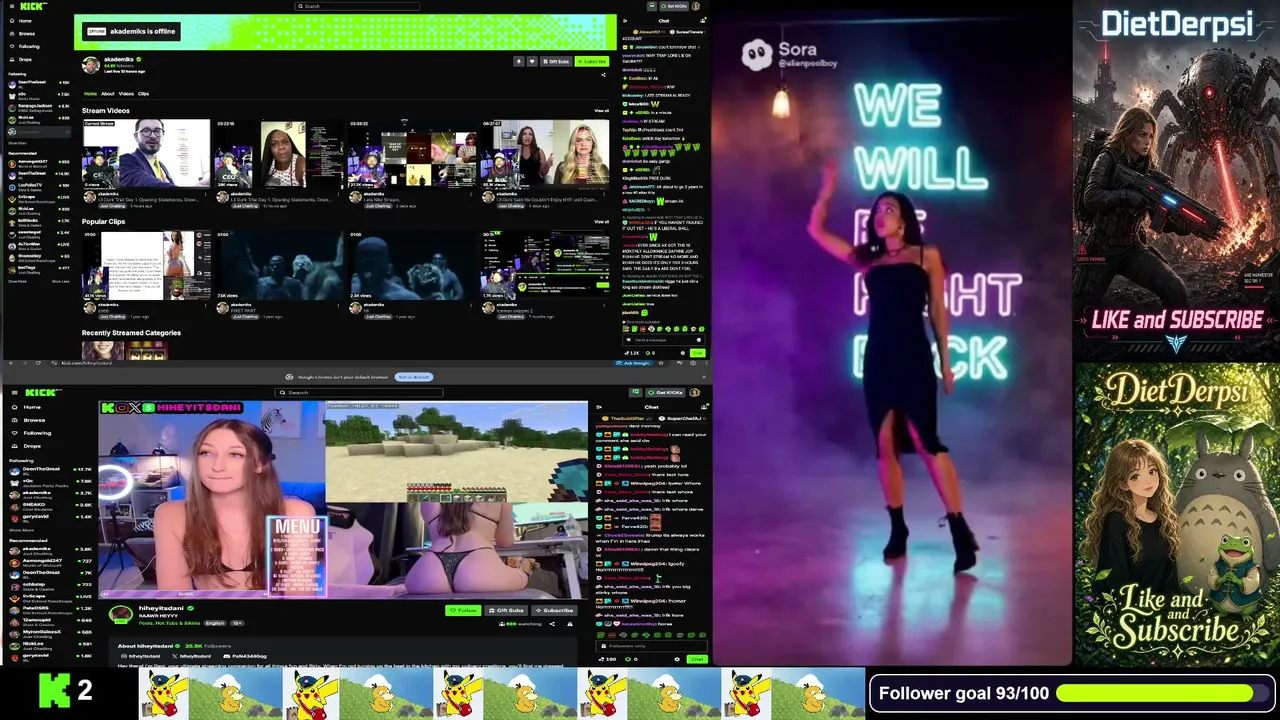The image size is (1280, 720).
Task: Open LosPollosTV in top window Recommended list
Action: point(38,186)
